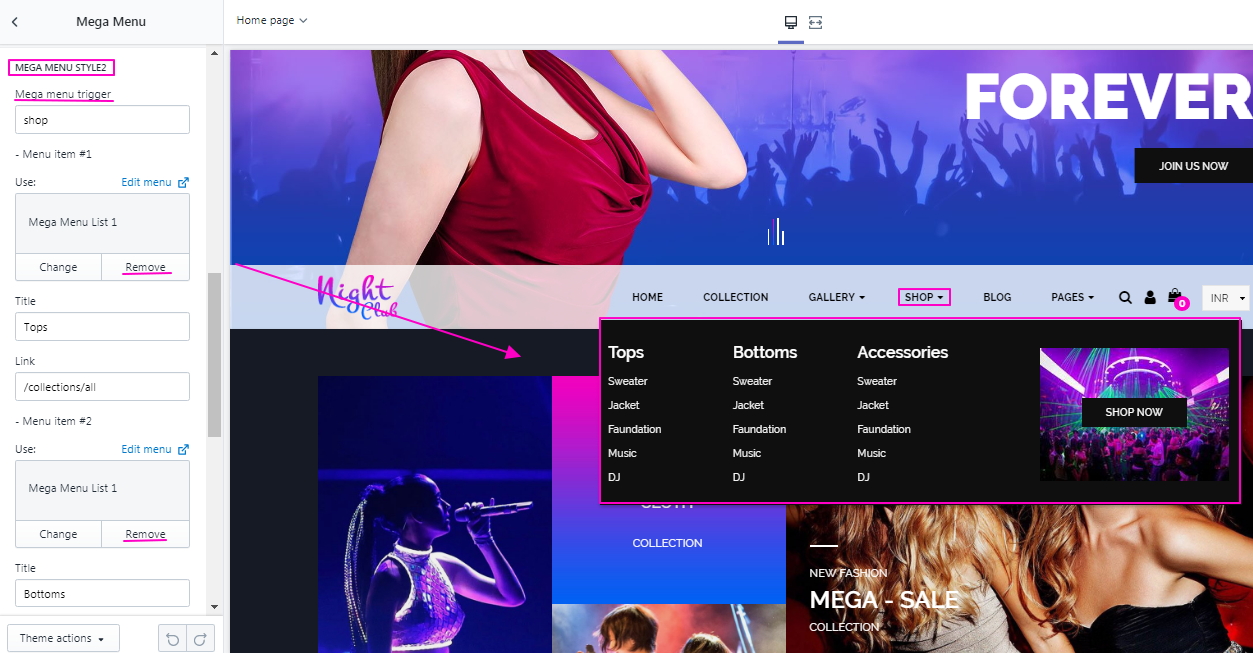Switch to fullscreen width preview icon
Image resolution: width=1253 pixels, height=653 pixels.
click(815, 22)
